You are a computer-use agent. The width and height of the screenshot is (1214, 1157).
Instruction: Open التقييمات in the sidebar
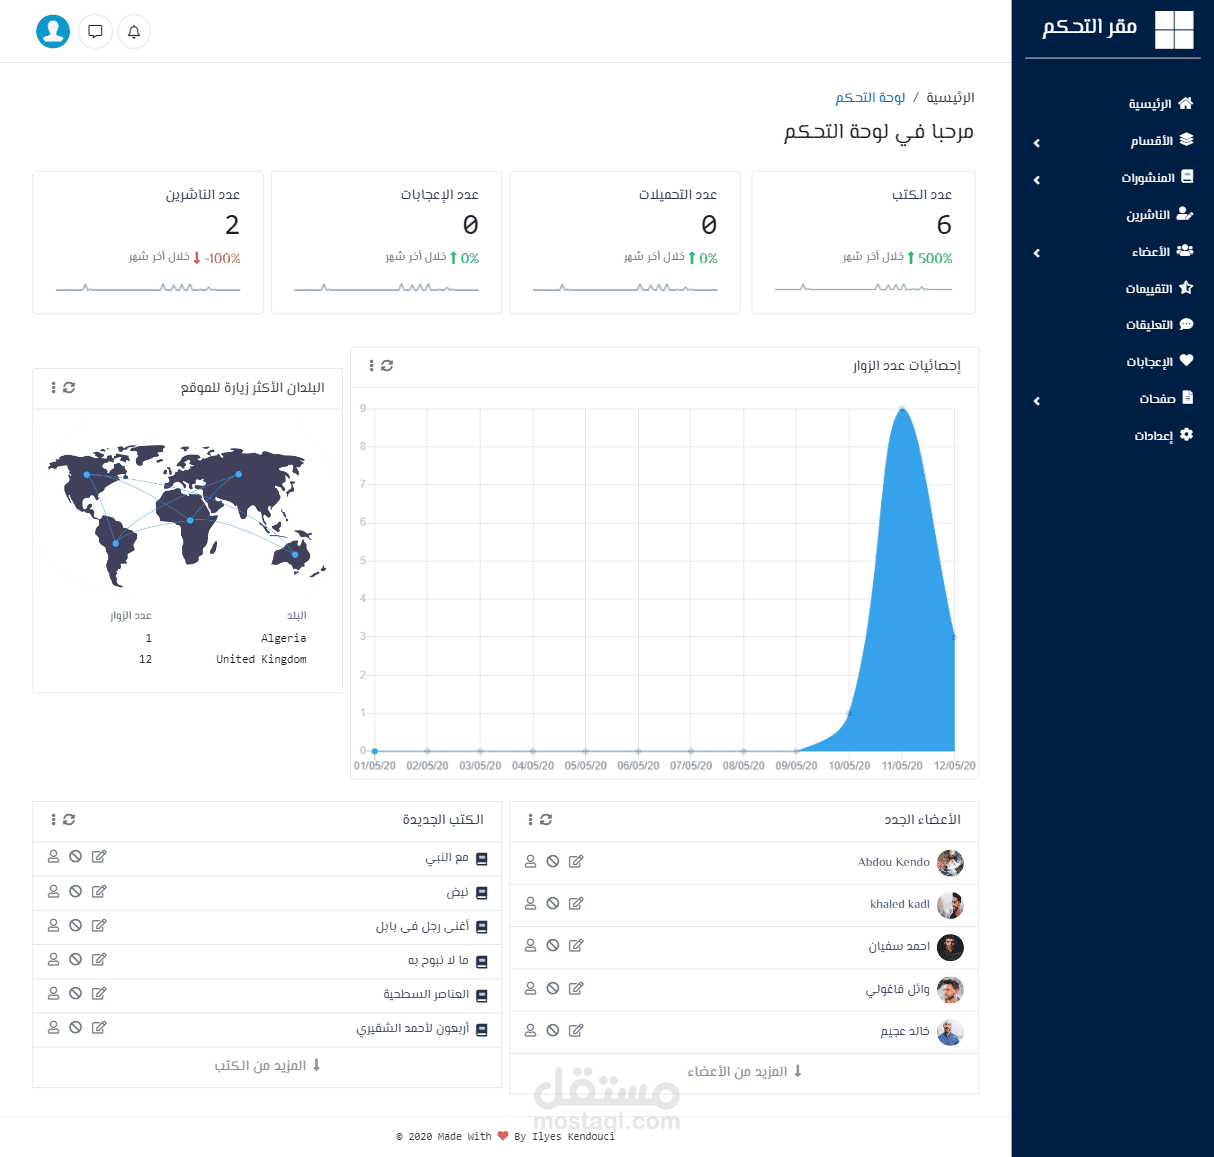[1159, 289]
